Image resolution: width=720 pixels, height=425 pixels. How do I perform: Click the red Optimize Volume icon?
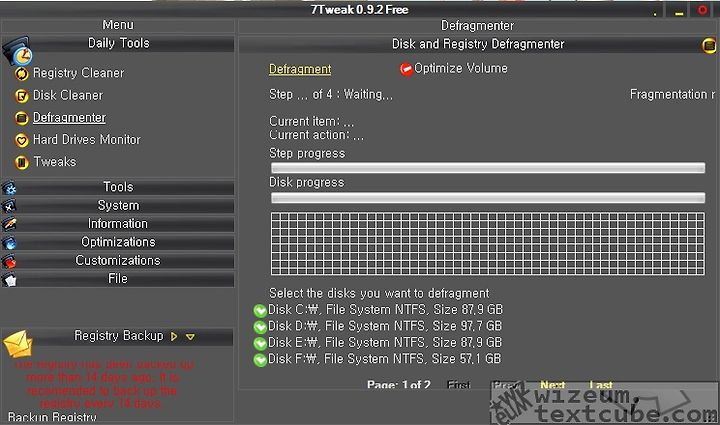click(406, 69)
